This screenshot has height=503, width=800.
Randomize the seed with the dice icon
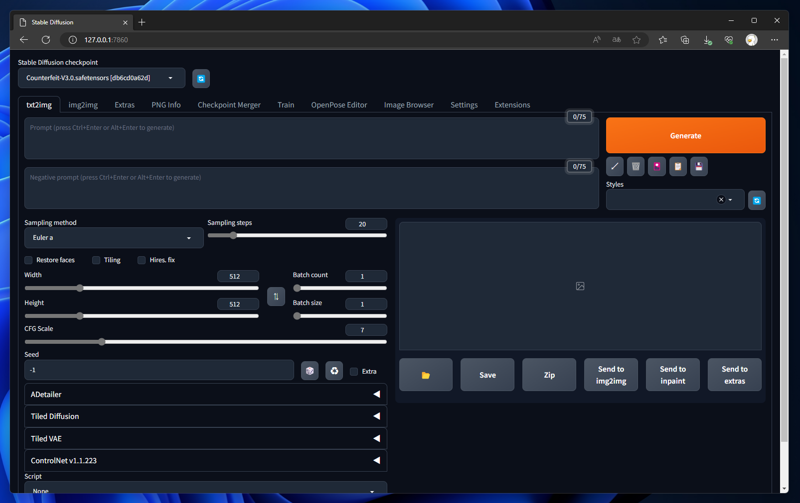pyautogui.click(x=310, y=371)
